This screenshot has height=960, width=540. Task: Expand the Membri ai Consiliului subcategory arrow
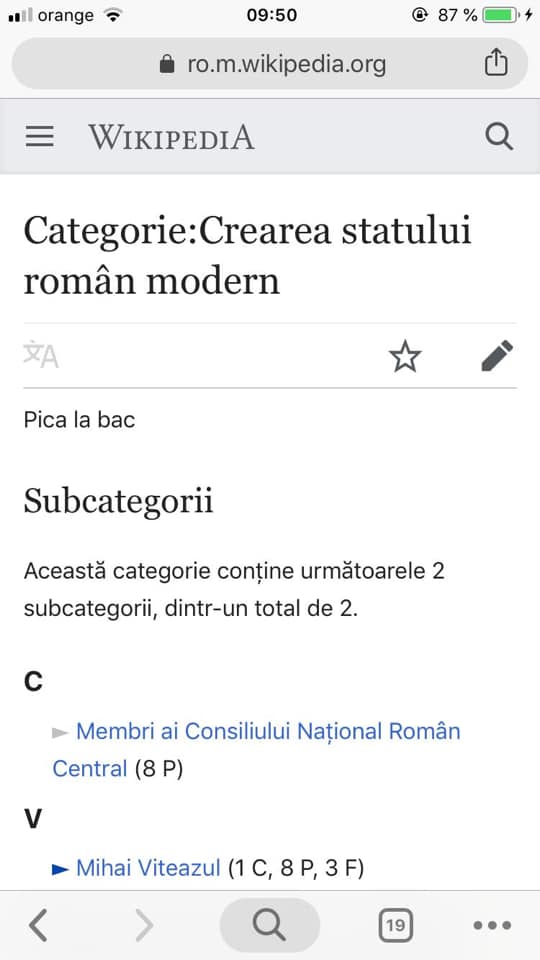click(x=60, y=732)
